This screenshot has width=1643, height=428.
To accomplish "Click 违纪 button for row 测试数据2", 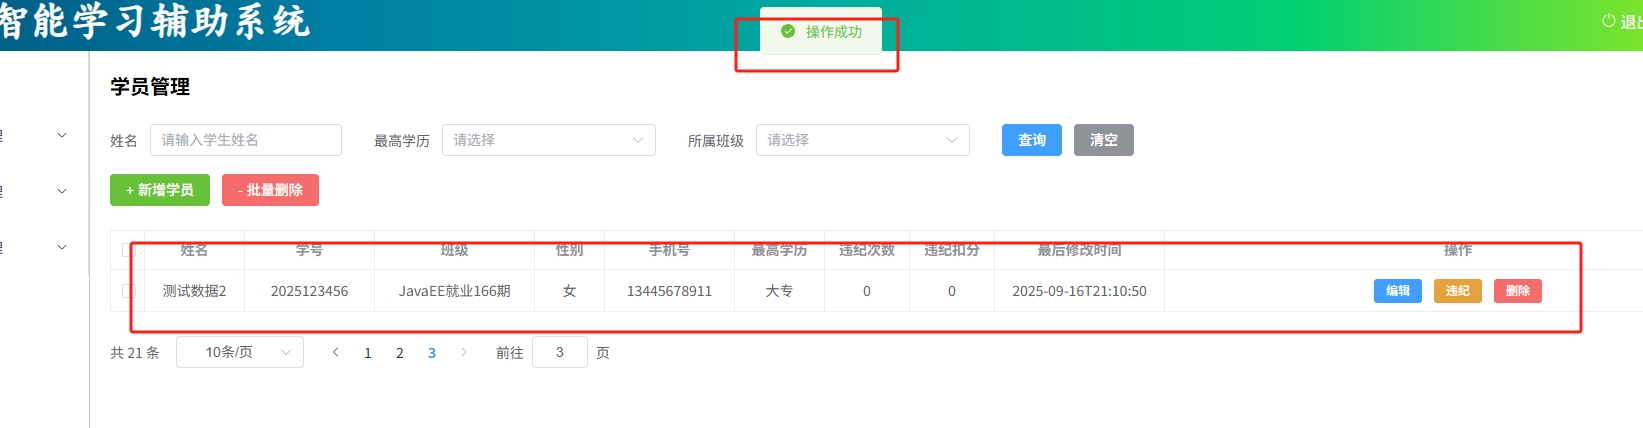I will (x=1457, y=291).
